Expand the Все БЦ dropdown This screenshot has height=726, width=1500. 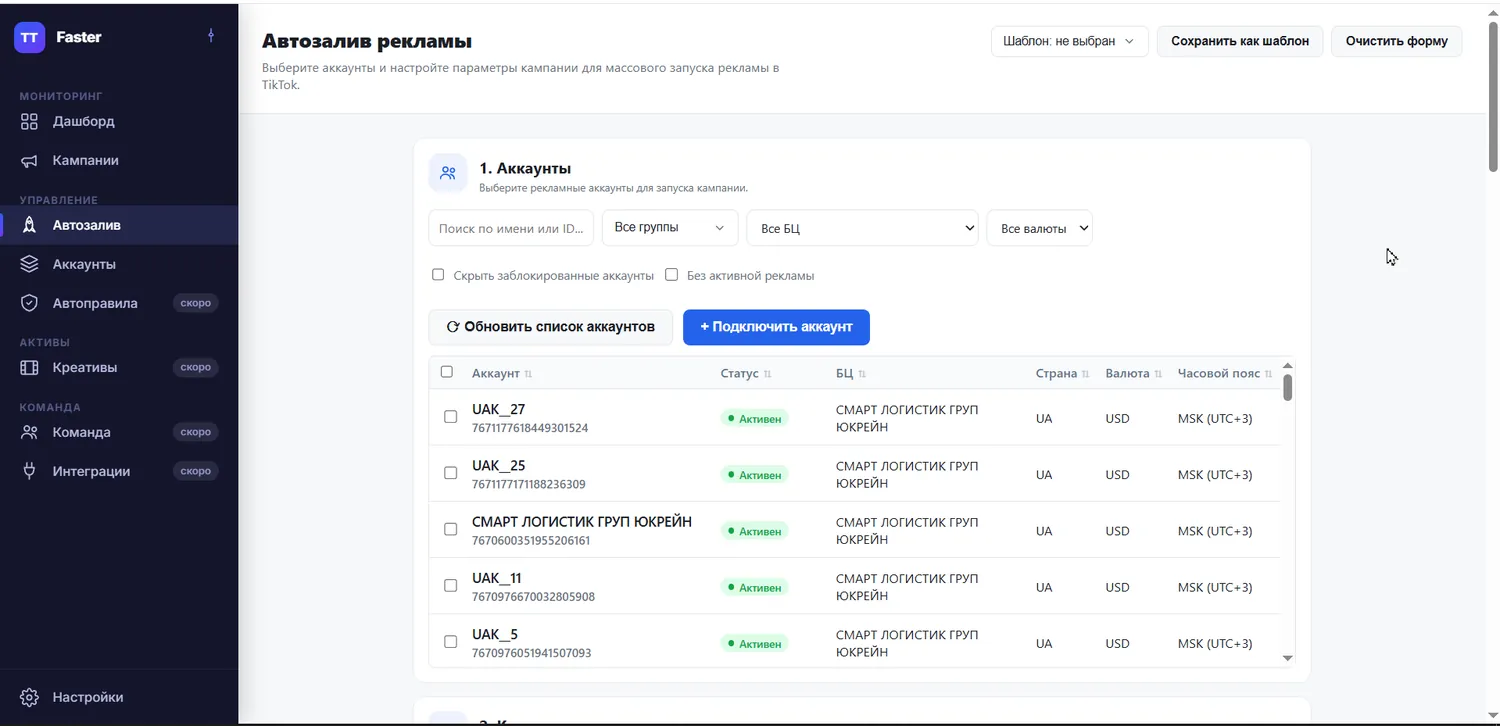(x=862, y=228)
